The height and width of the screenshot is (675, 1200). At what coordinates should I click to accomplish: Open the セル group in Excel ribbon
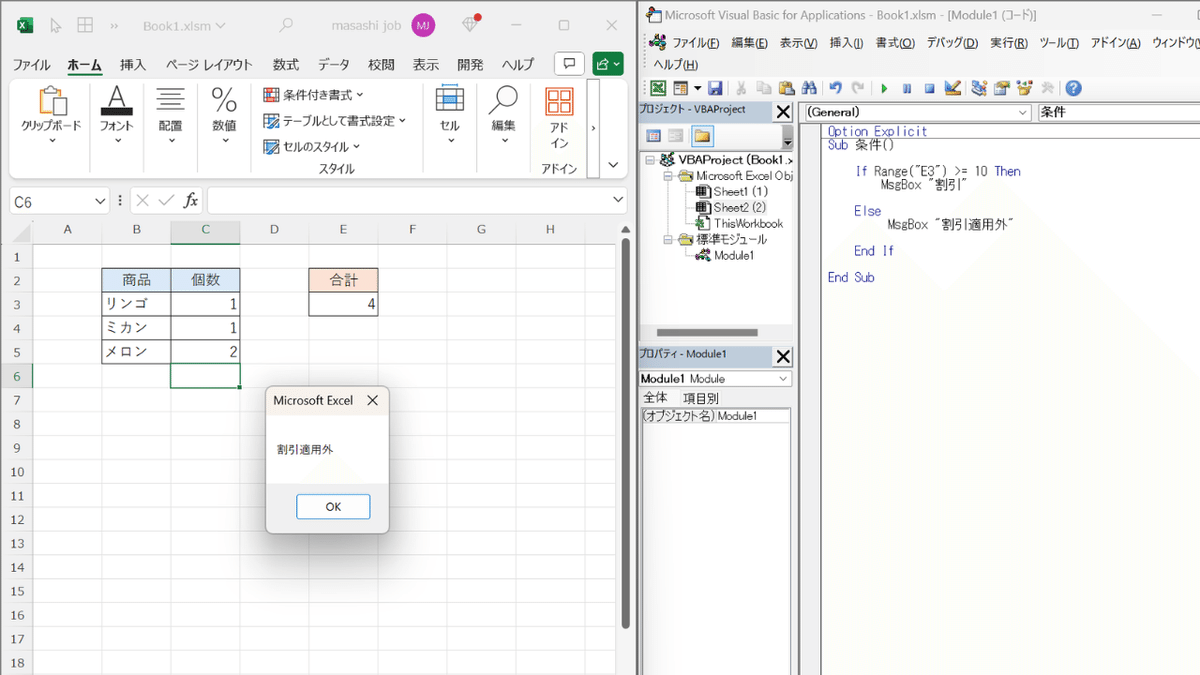point(450,116)
